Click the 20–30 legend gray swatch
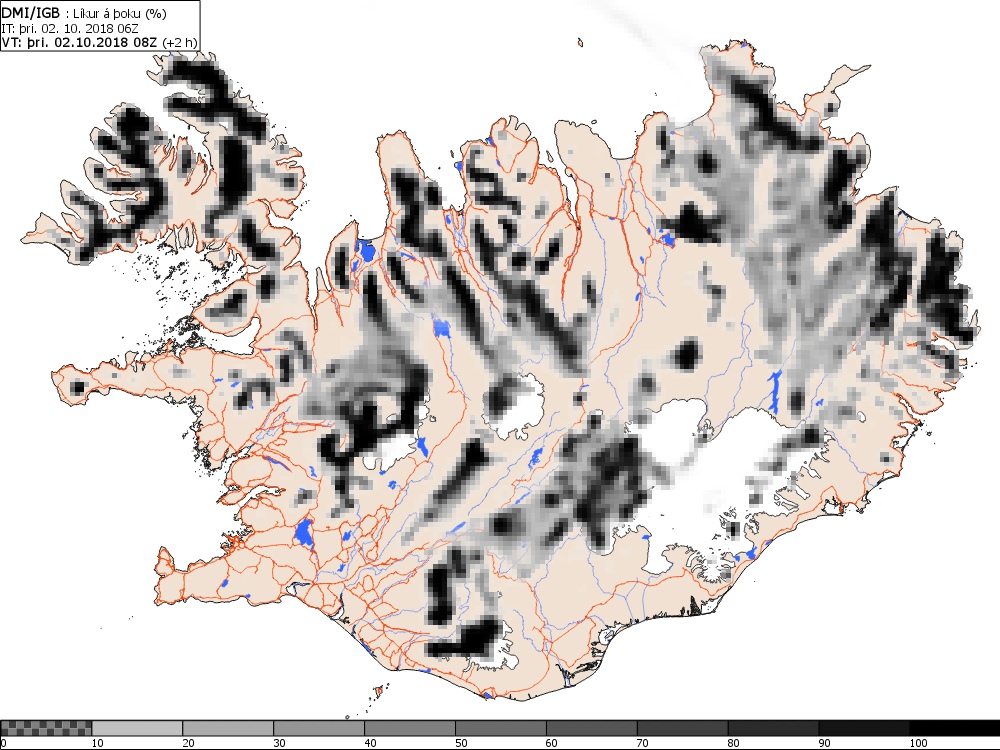 [228, 728]
